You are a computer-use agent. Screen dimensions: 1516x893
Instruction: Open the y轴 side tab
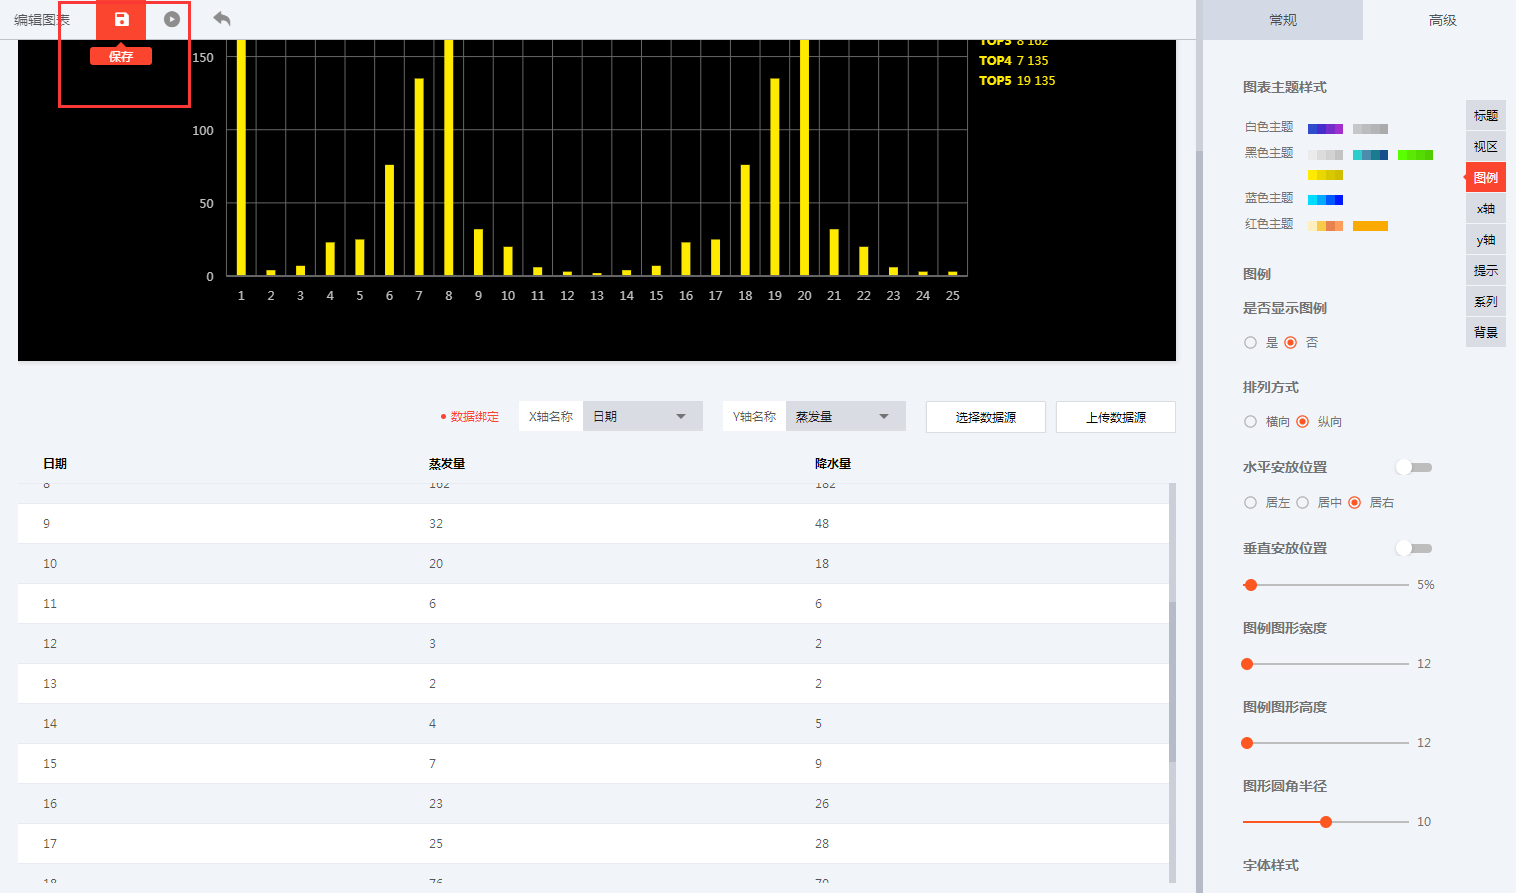tap(1486, 240)
